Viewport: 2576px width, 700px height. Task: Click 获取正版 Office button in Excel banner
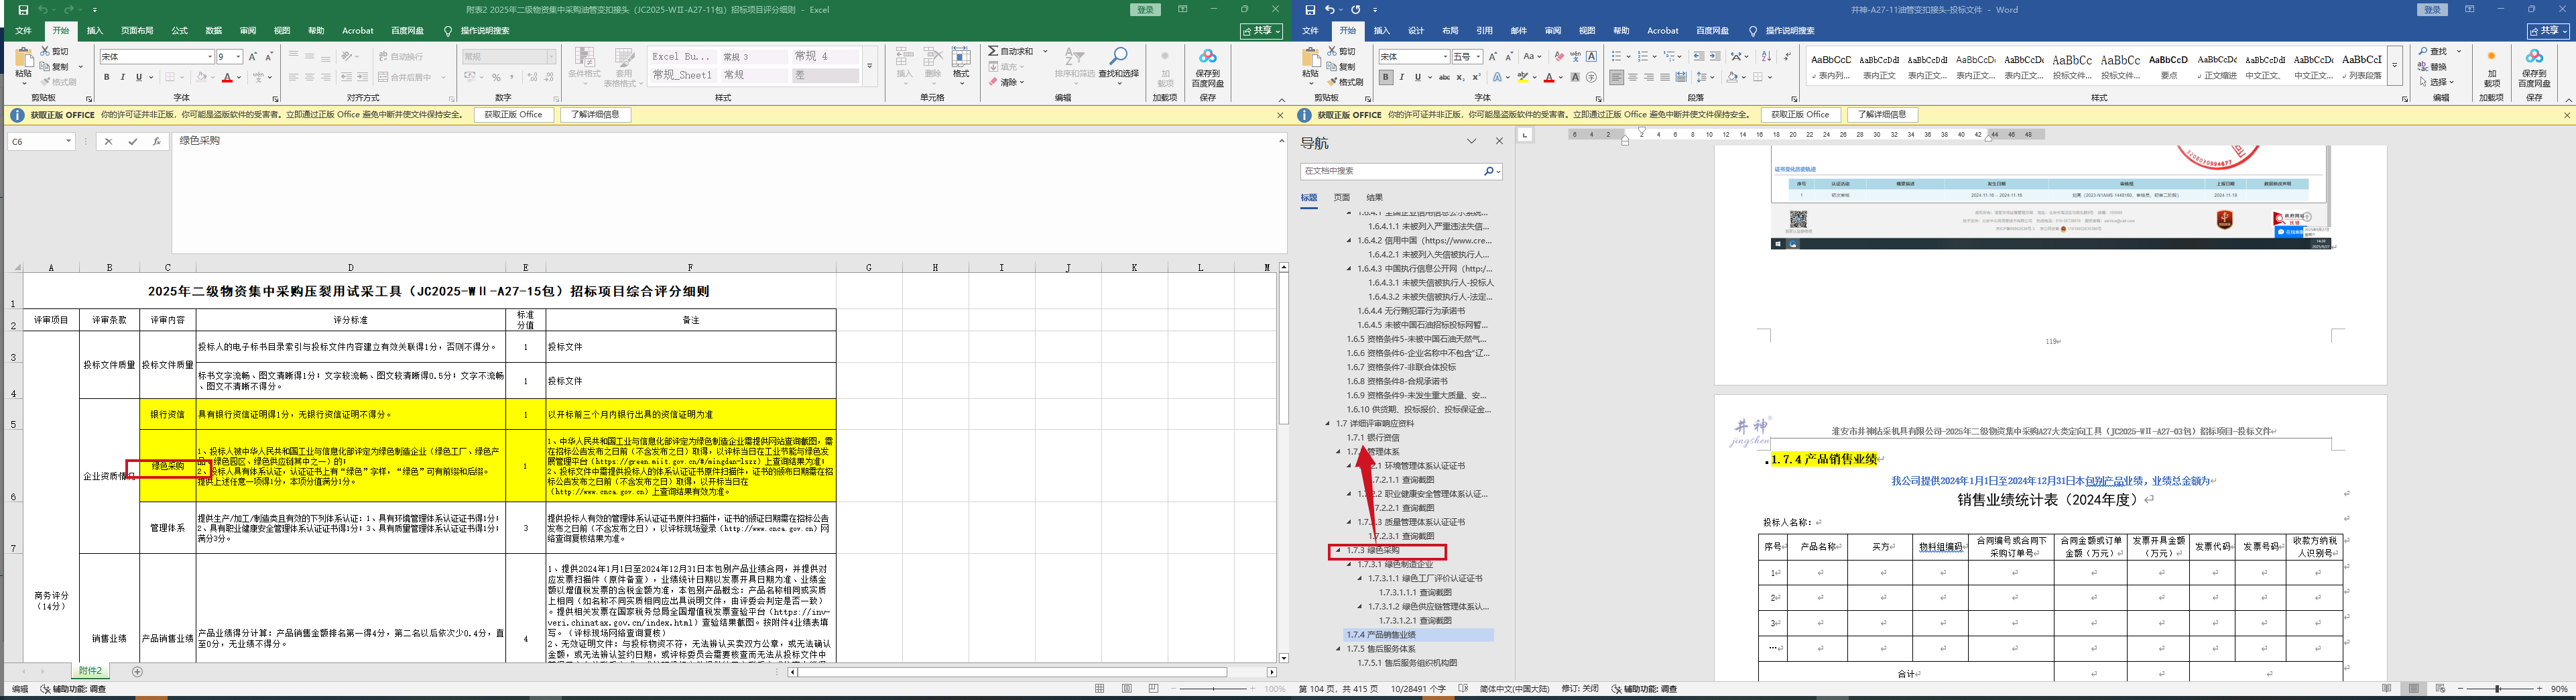point(513,115)
